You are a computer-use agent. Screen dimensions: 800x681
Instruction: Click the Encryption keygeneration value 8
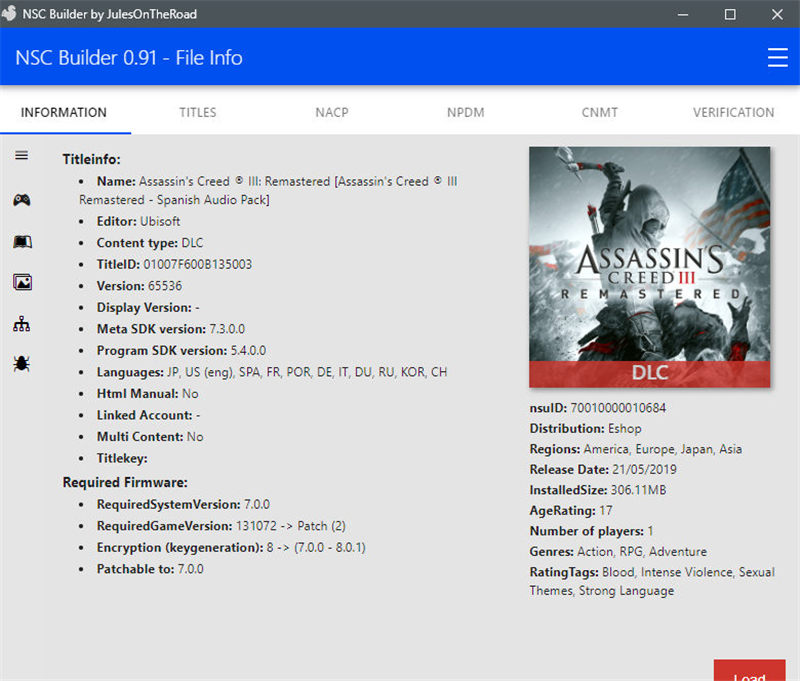coord(269,547)
